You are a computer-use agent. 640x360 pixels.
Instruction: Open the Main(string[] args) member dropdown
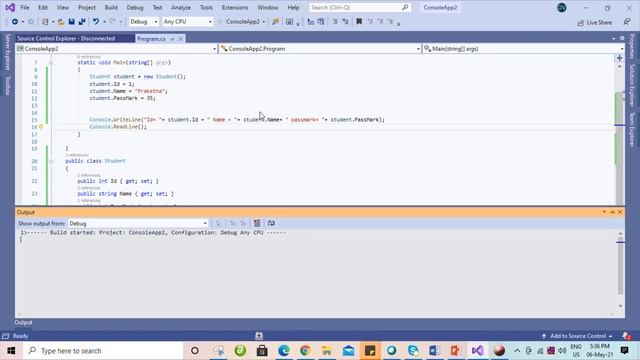pos(524,49)
